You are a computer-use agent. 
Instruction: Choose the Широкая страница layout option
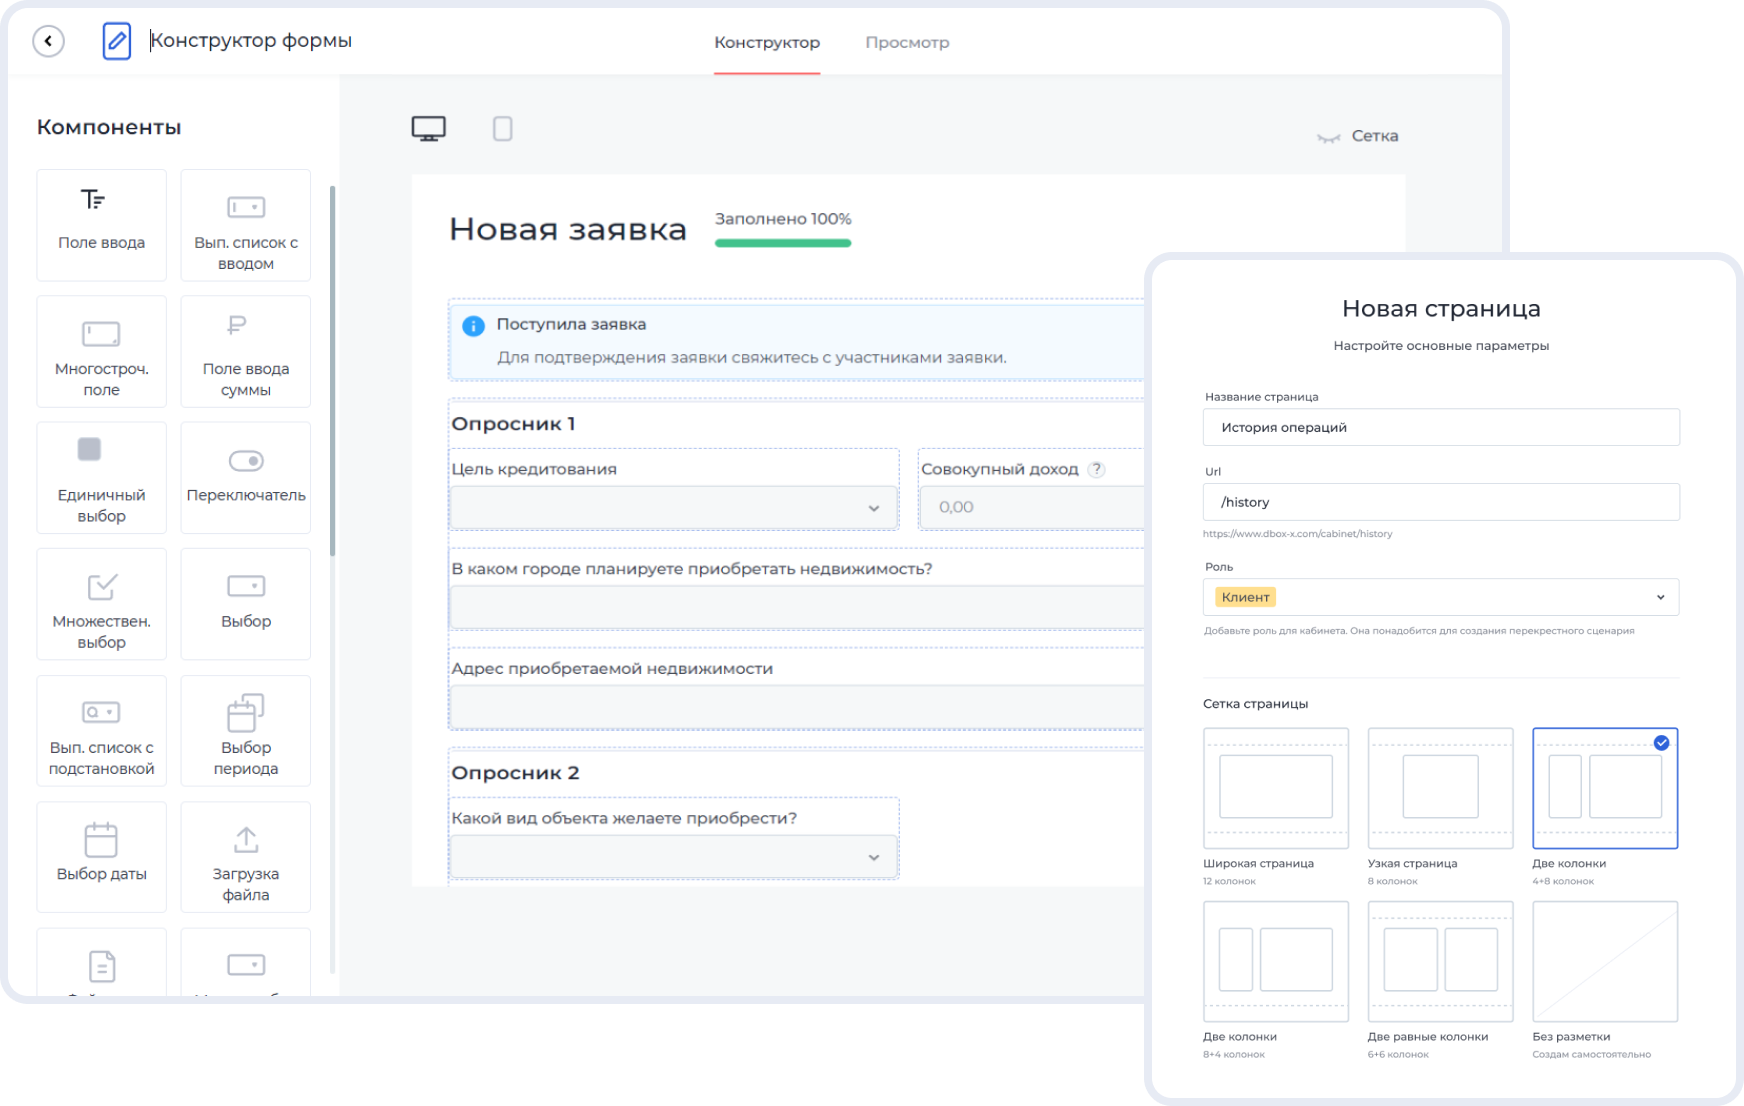coord(1275,788)
